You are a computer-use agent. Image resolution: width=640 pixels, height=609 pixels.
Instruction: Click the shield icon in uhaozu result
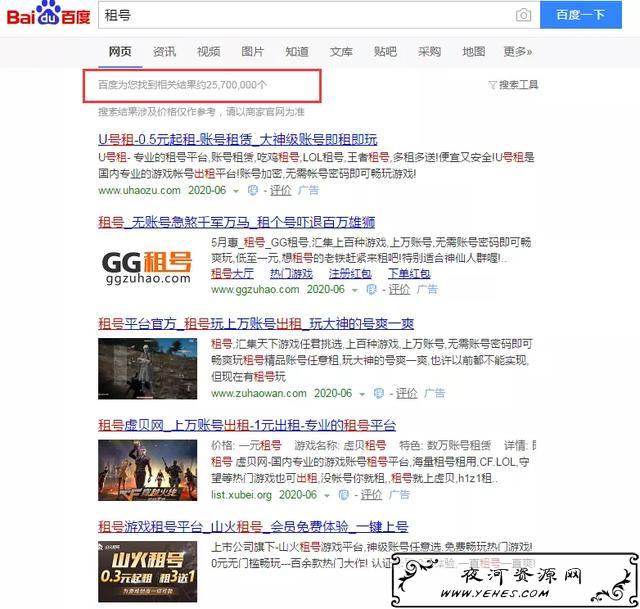253,190
